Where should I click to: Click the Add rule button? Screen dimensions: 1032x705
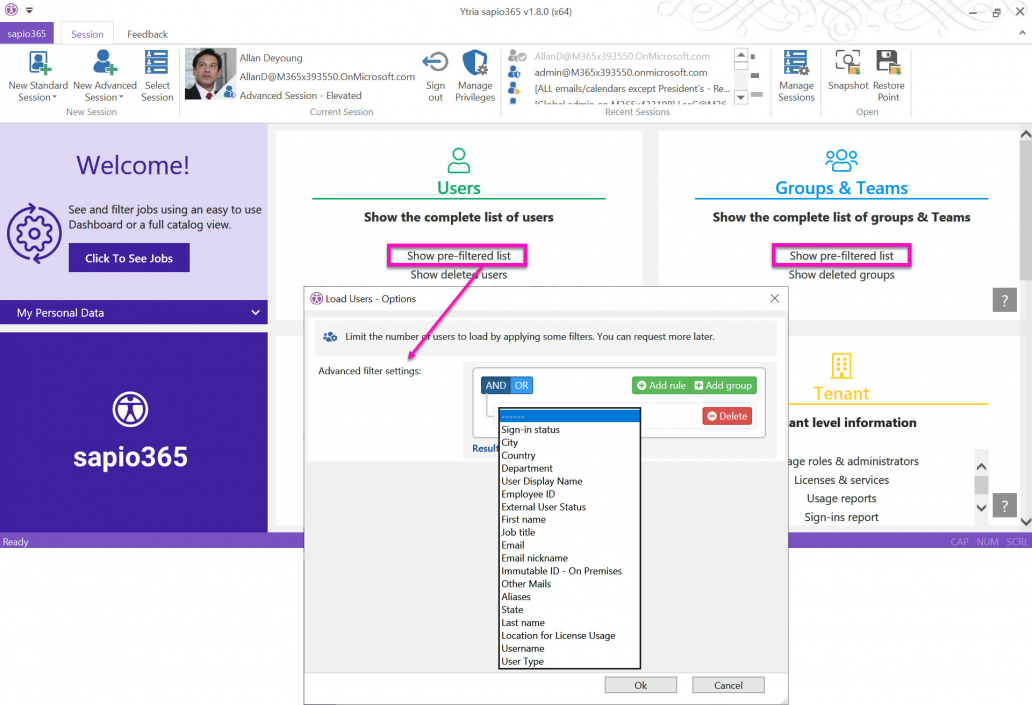click(661, 385)
